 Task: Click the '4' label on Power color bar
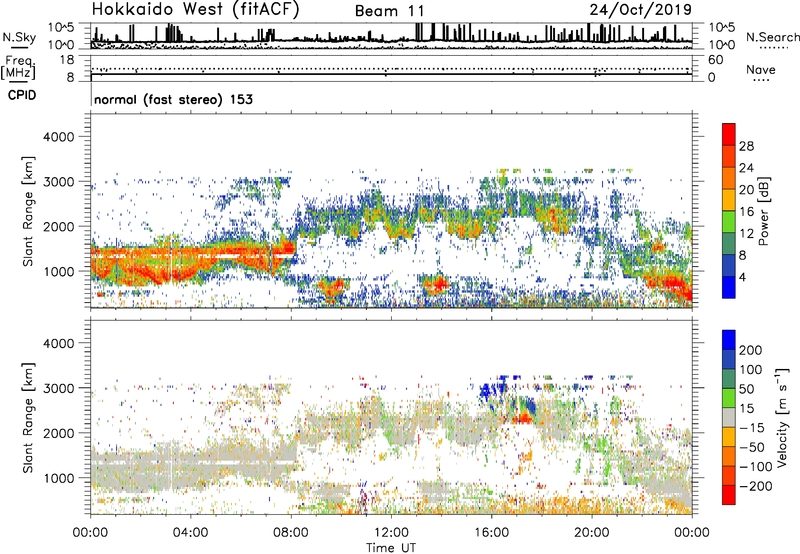pos(742,277)
